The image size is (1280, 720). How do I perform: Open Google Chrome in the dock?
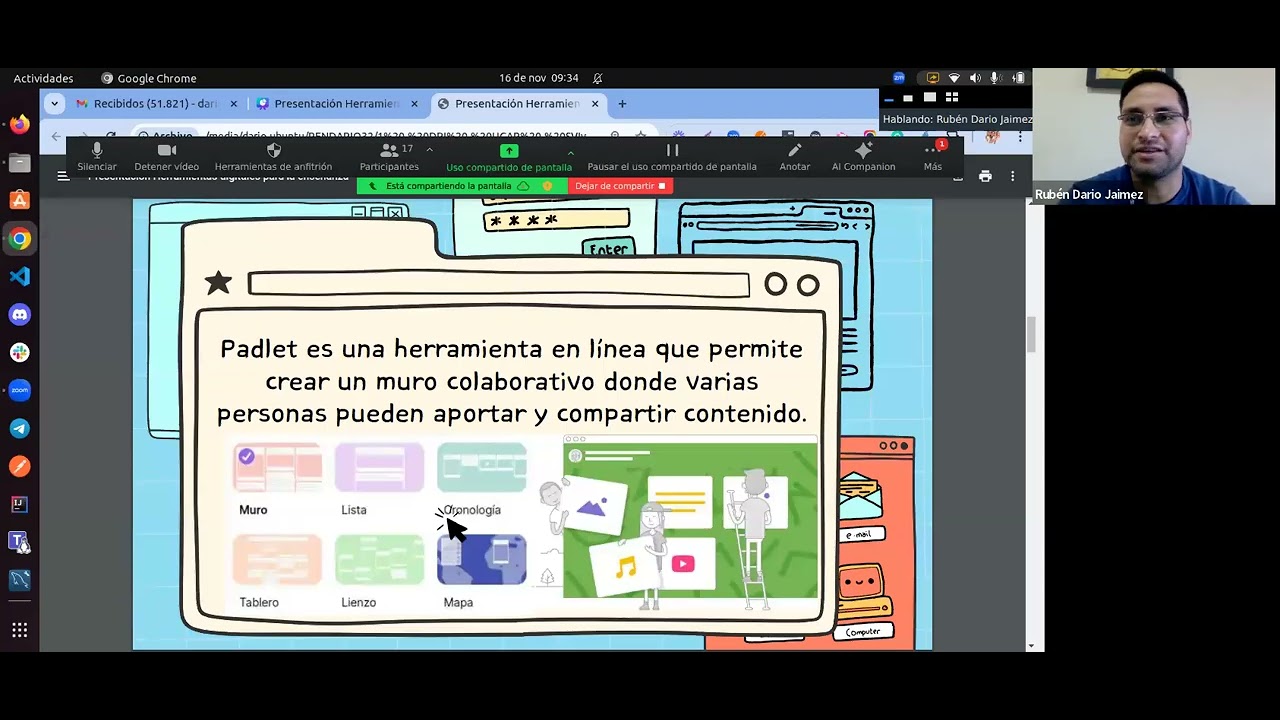tap(19, 238)
